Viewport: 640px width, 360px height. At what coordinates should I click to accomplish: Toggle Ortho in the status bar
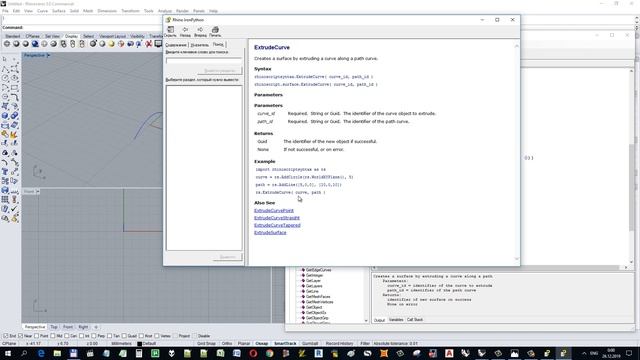227,344
